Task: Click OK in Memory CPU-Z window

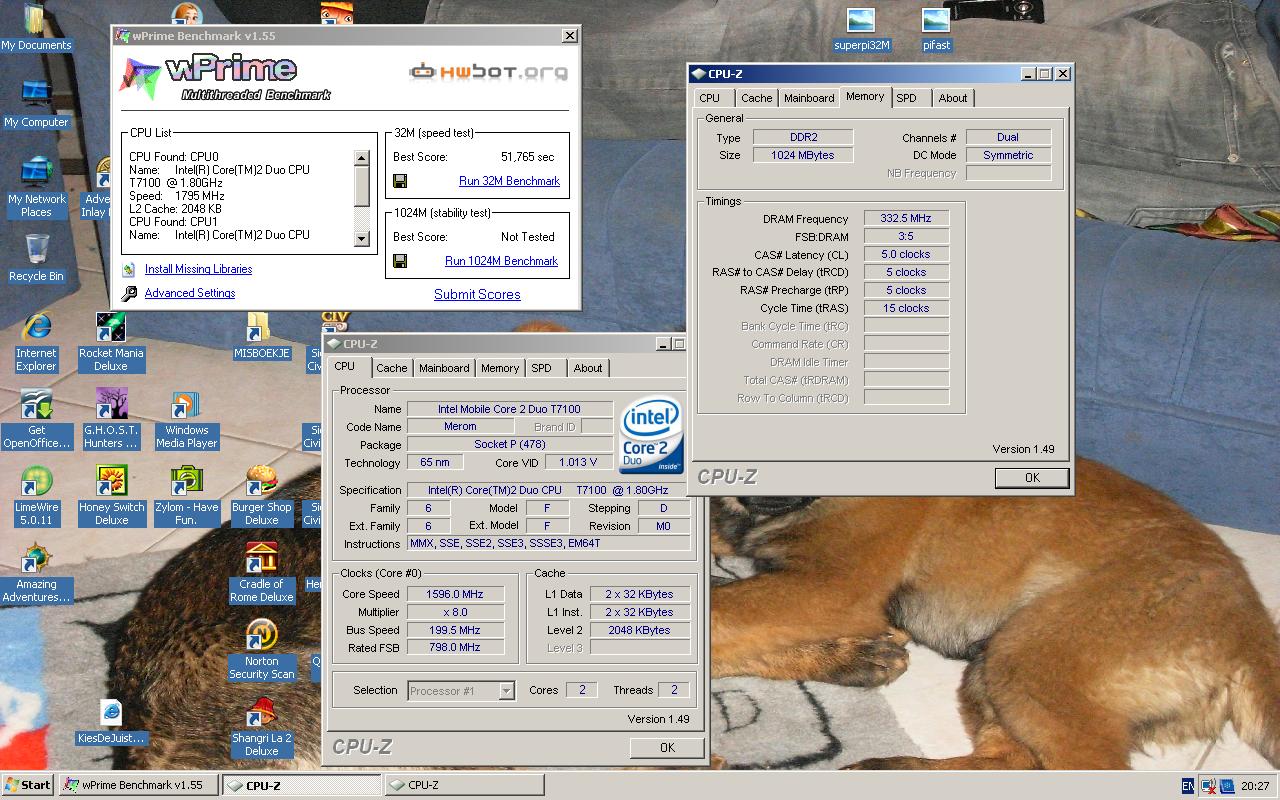Action: [1032, 478]
